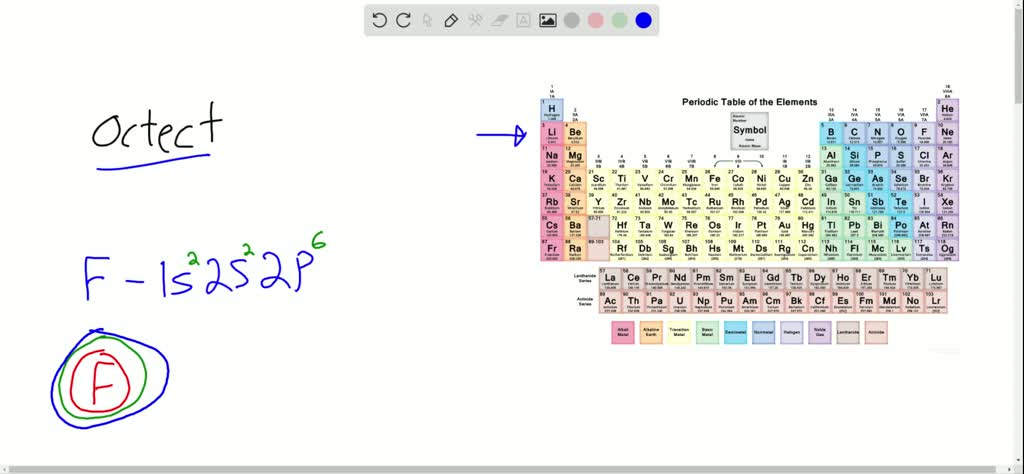The width and height of the screenshot is (1024, 474).
Task: Choose the eraser tool
Action: 500,20
